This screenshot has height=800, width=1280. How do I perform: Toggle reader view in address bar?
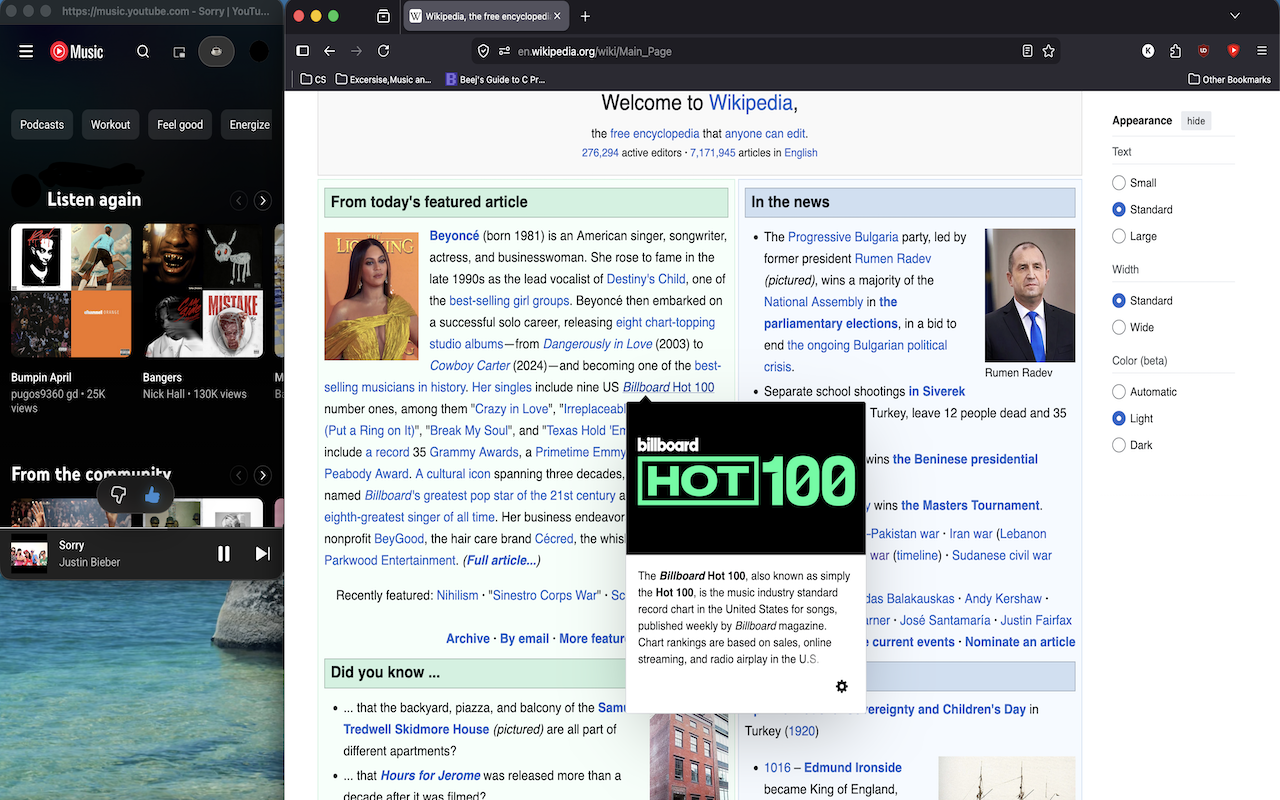tap(1027, 51)
